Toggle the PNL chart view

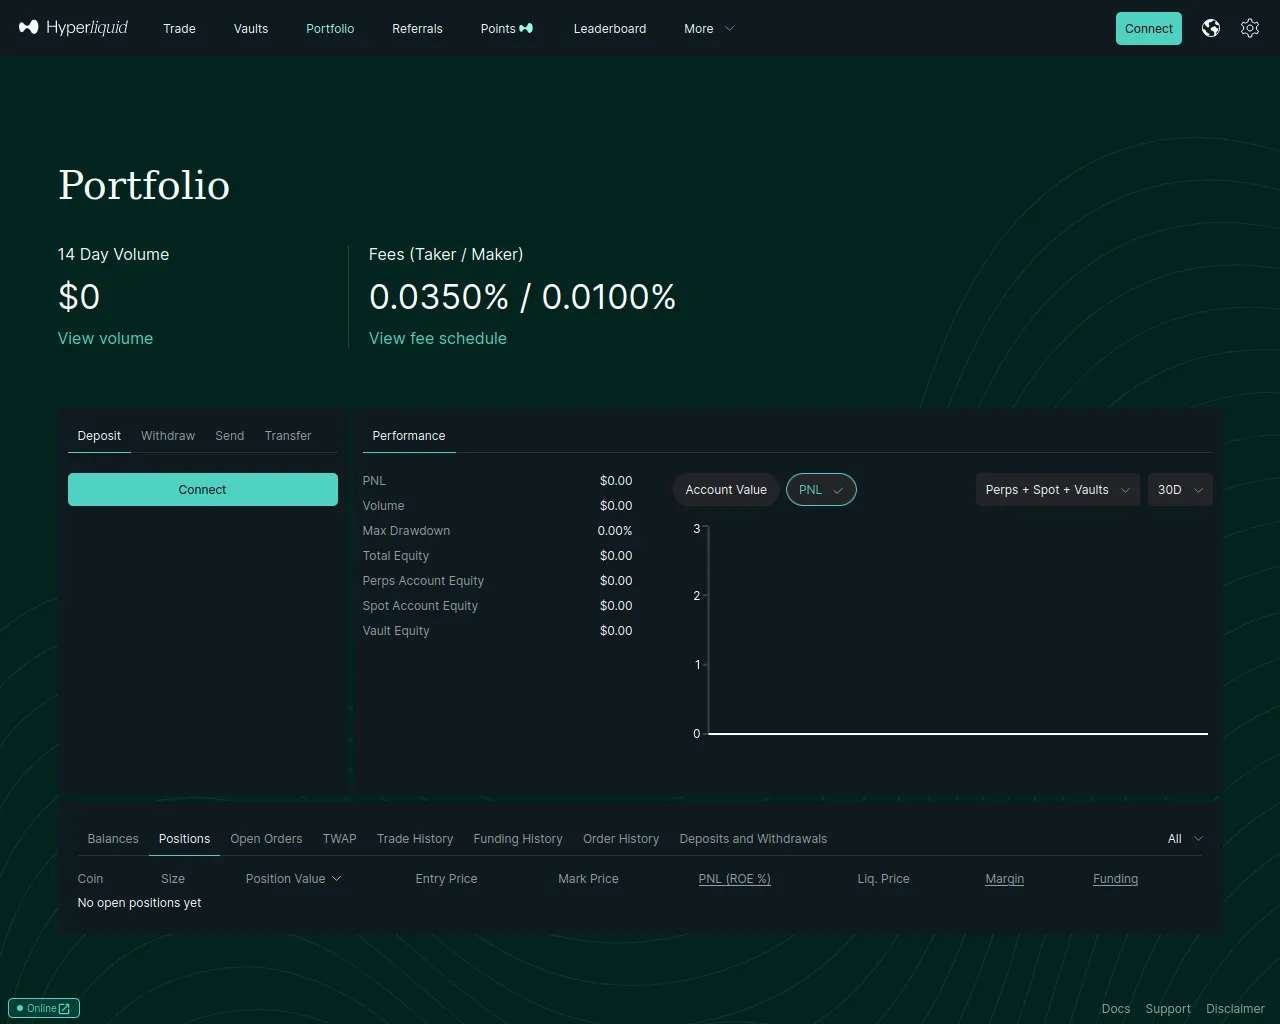(x=821, y=490)
